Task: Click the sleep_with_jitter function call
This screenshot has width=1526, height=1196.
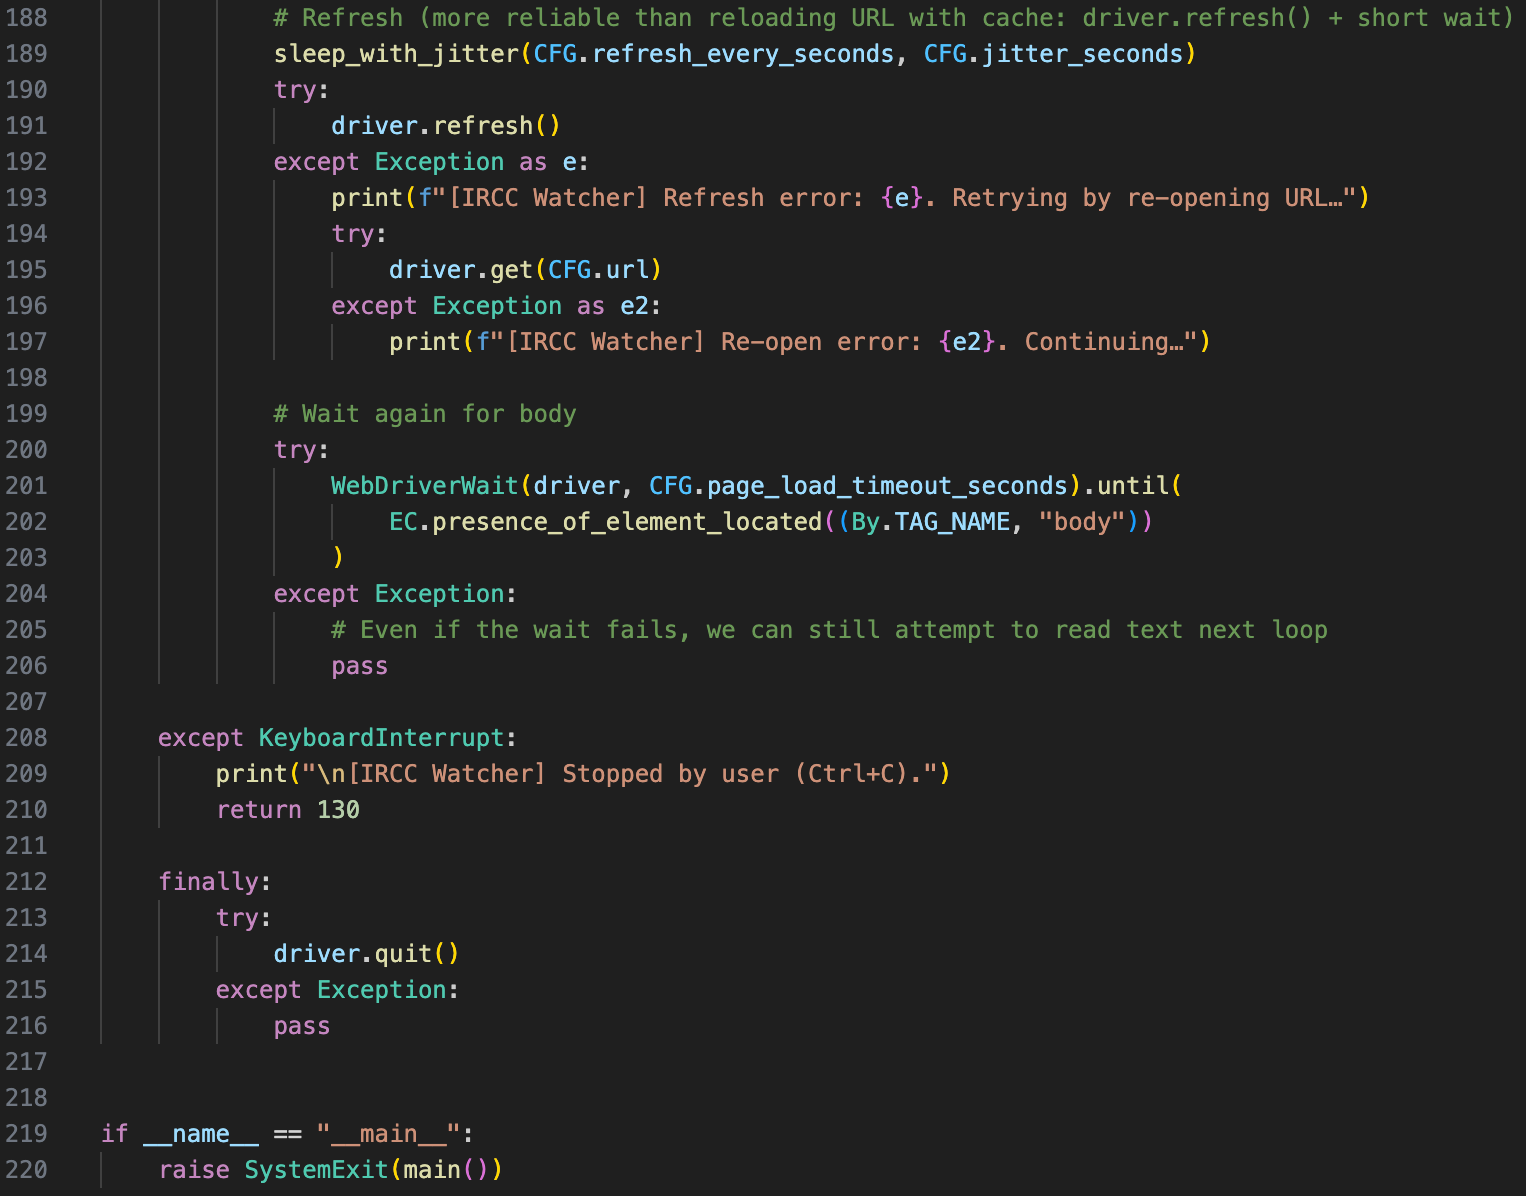Action: point(396,54)
